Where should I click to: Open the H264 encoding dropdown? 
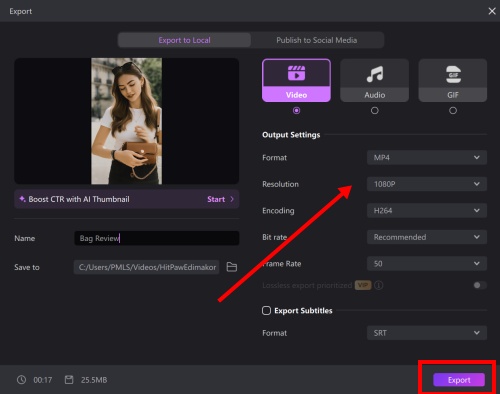(427, 211)
